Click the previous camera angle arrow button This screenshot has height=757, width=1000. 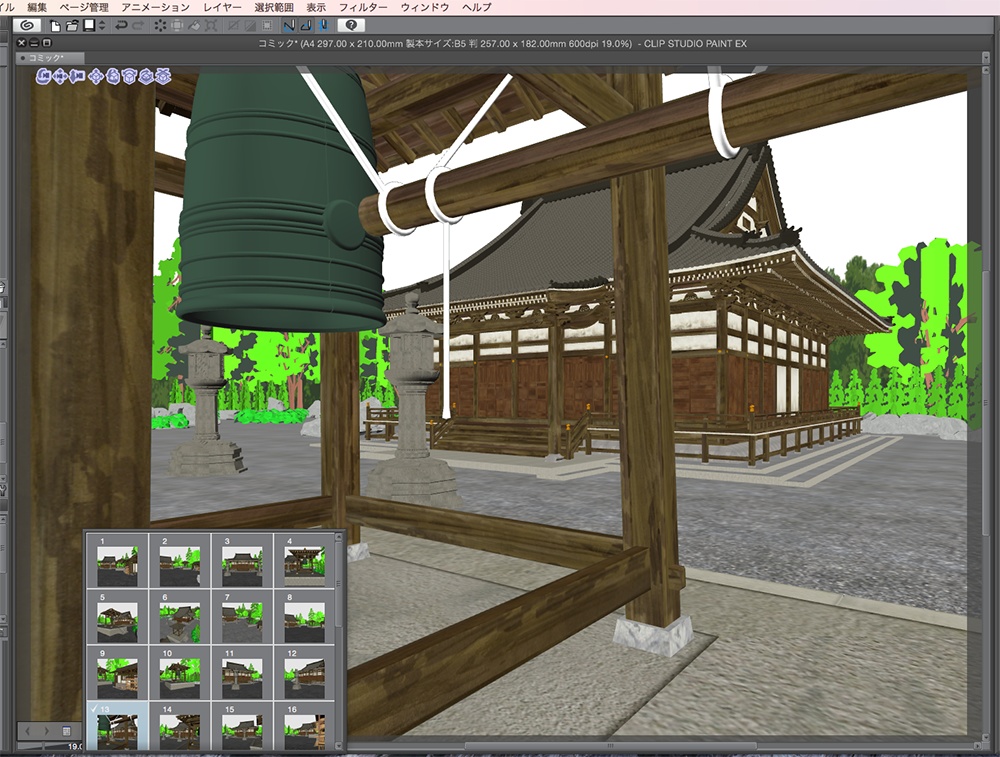click(27, 730)
